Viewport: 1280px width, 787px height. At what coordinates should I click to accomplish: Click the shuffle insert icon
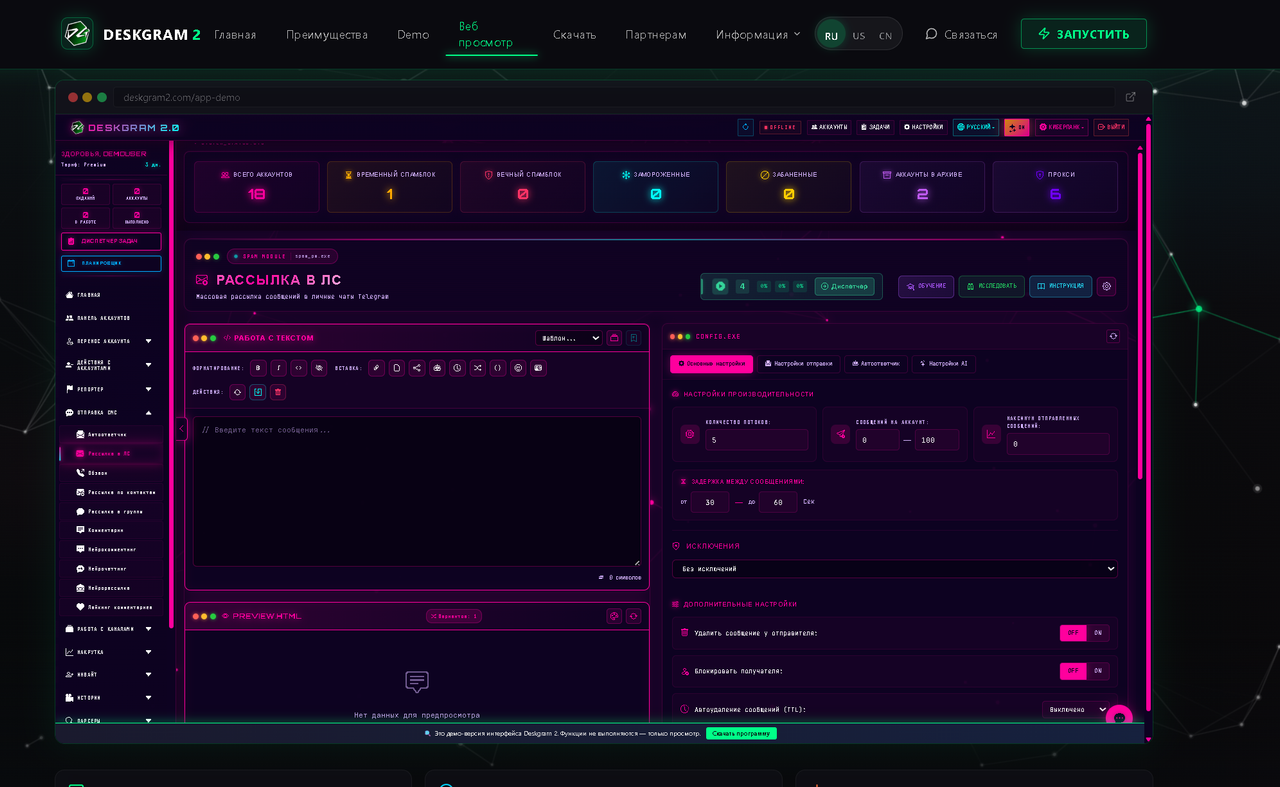click(477, 368)
